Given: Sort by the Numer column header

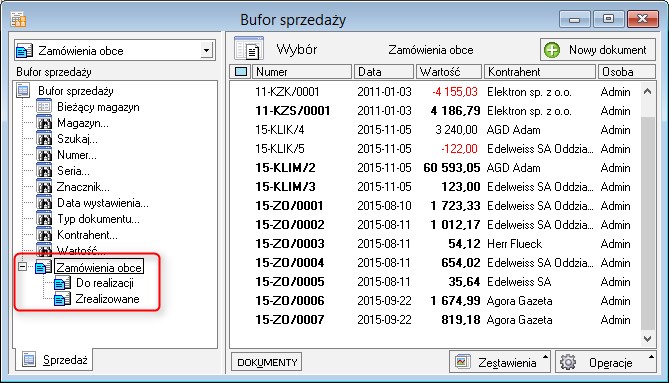Looking at the screenshot, I should (302, 72).
